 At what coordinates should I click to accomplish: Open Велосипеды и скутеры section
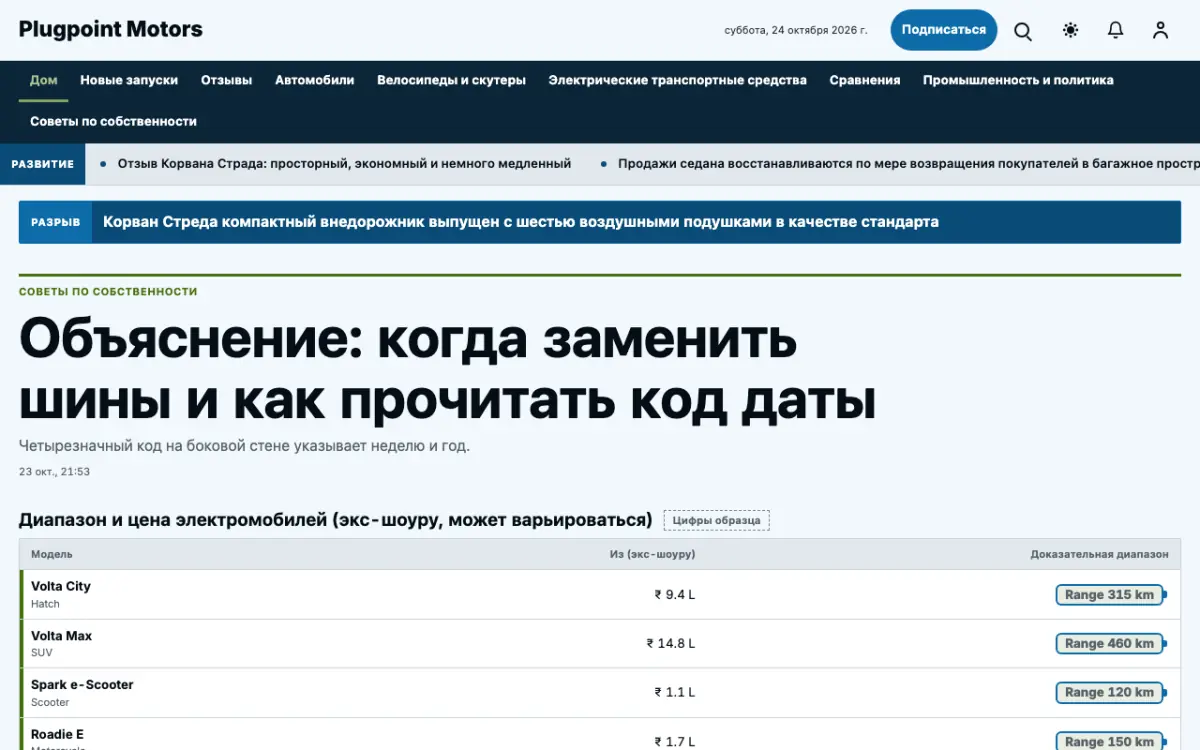click(x=451, y=80)
